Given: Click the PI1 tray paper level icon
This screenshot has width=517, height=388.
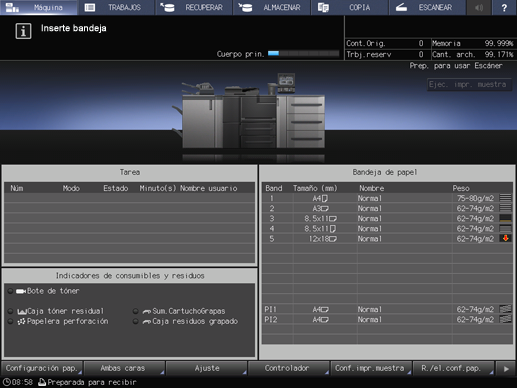Looking at the screenshot, I should [506, 309].
